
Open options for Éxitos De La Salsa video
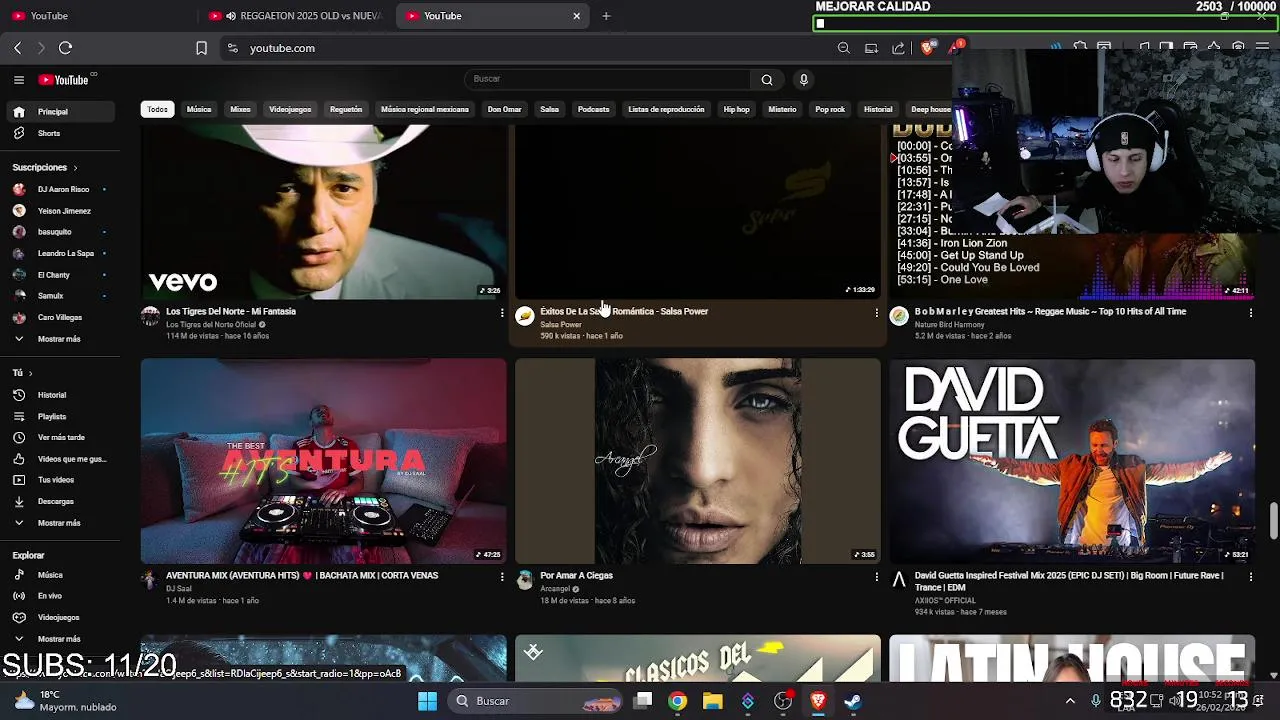876,313
